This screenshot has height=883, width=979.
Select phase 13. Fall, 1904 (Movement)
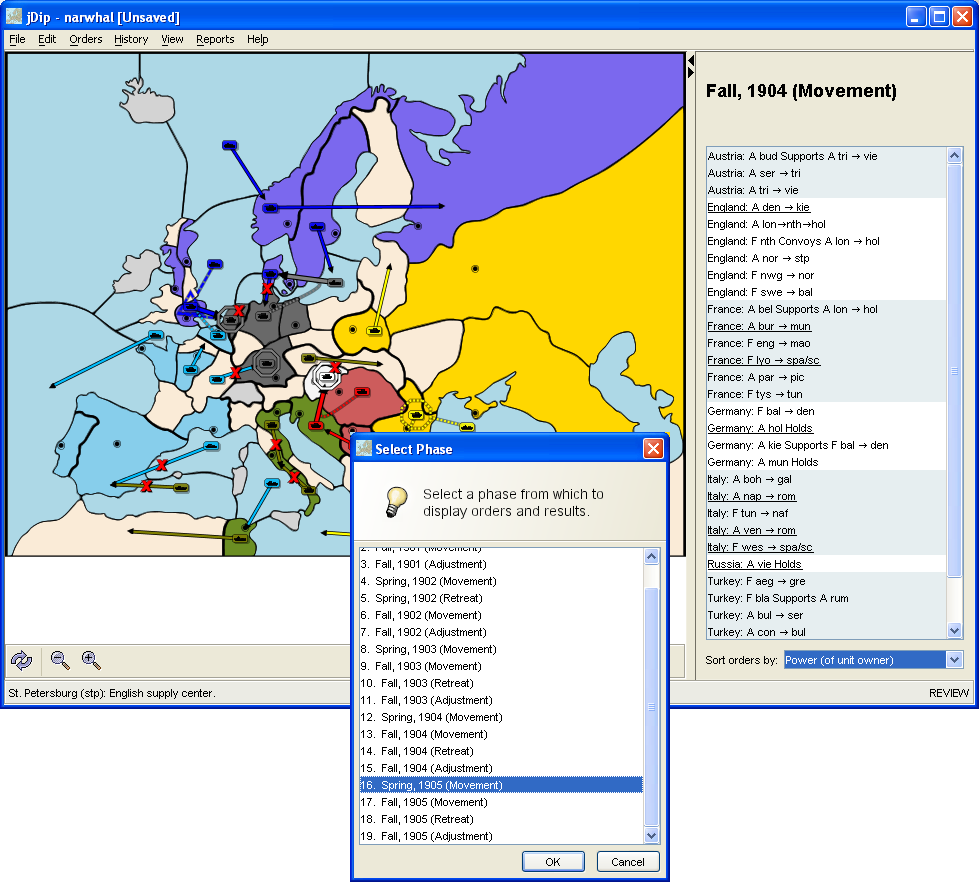[x=501, y=734]
